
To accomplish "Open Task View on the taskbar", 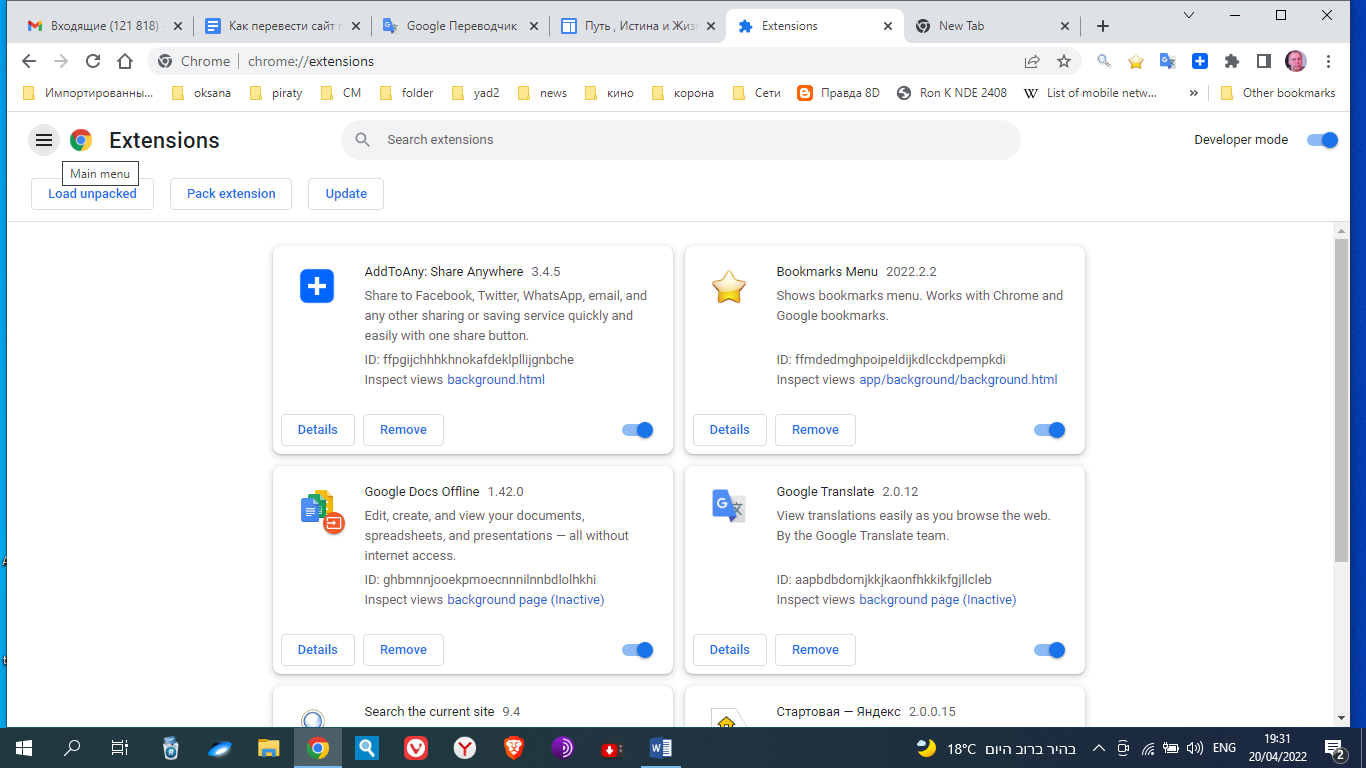I will coord(120,748).
